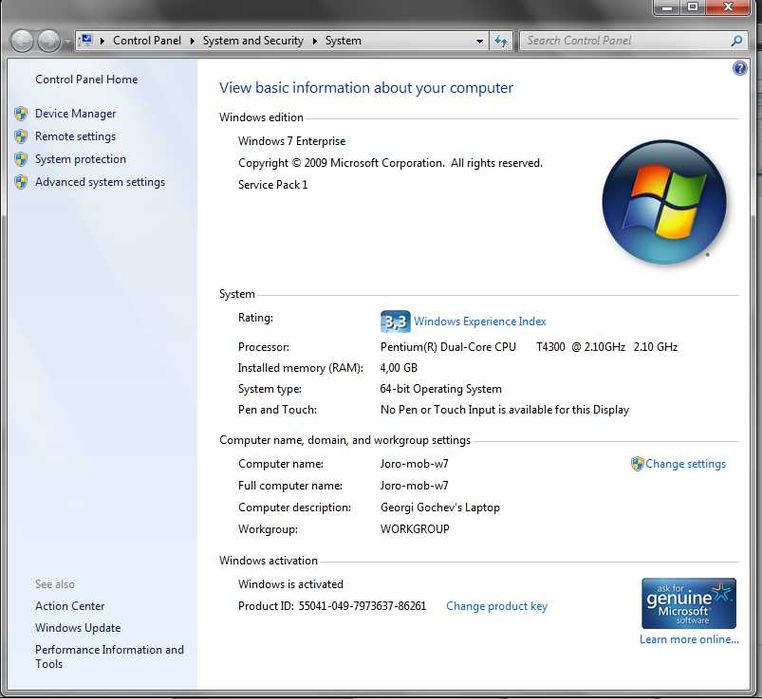Image resolution: width=762 pixels, height=699 pixels.
Task: Open Help with the blue question mark
Action: point(740,69)
